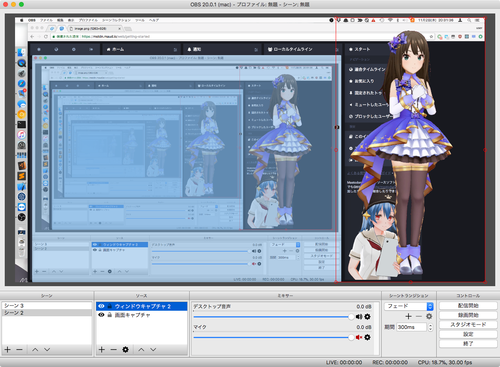Click browser reload icon in captured preview
Viewport: 500px width, 367px height.
[46, 36]
